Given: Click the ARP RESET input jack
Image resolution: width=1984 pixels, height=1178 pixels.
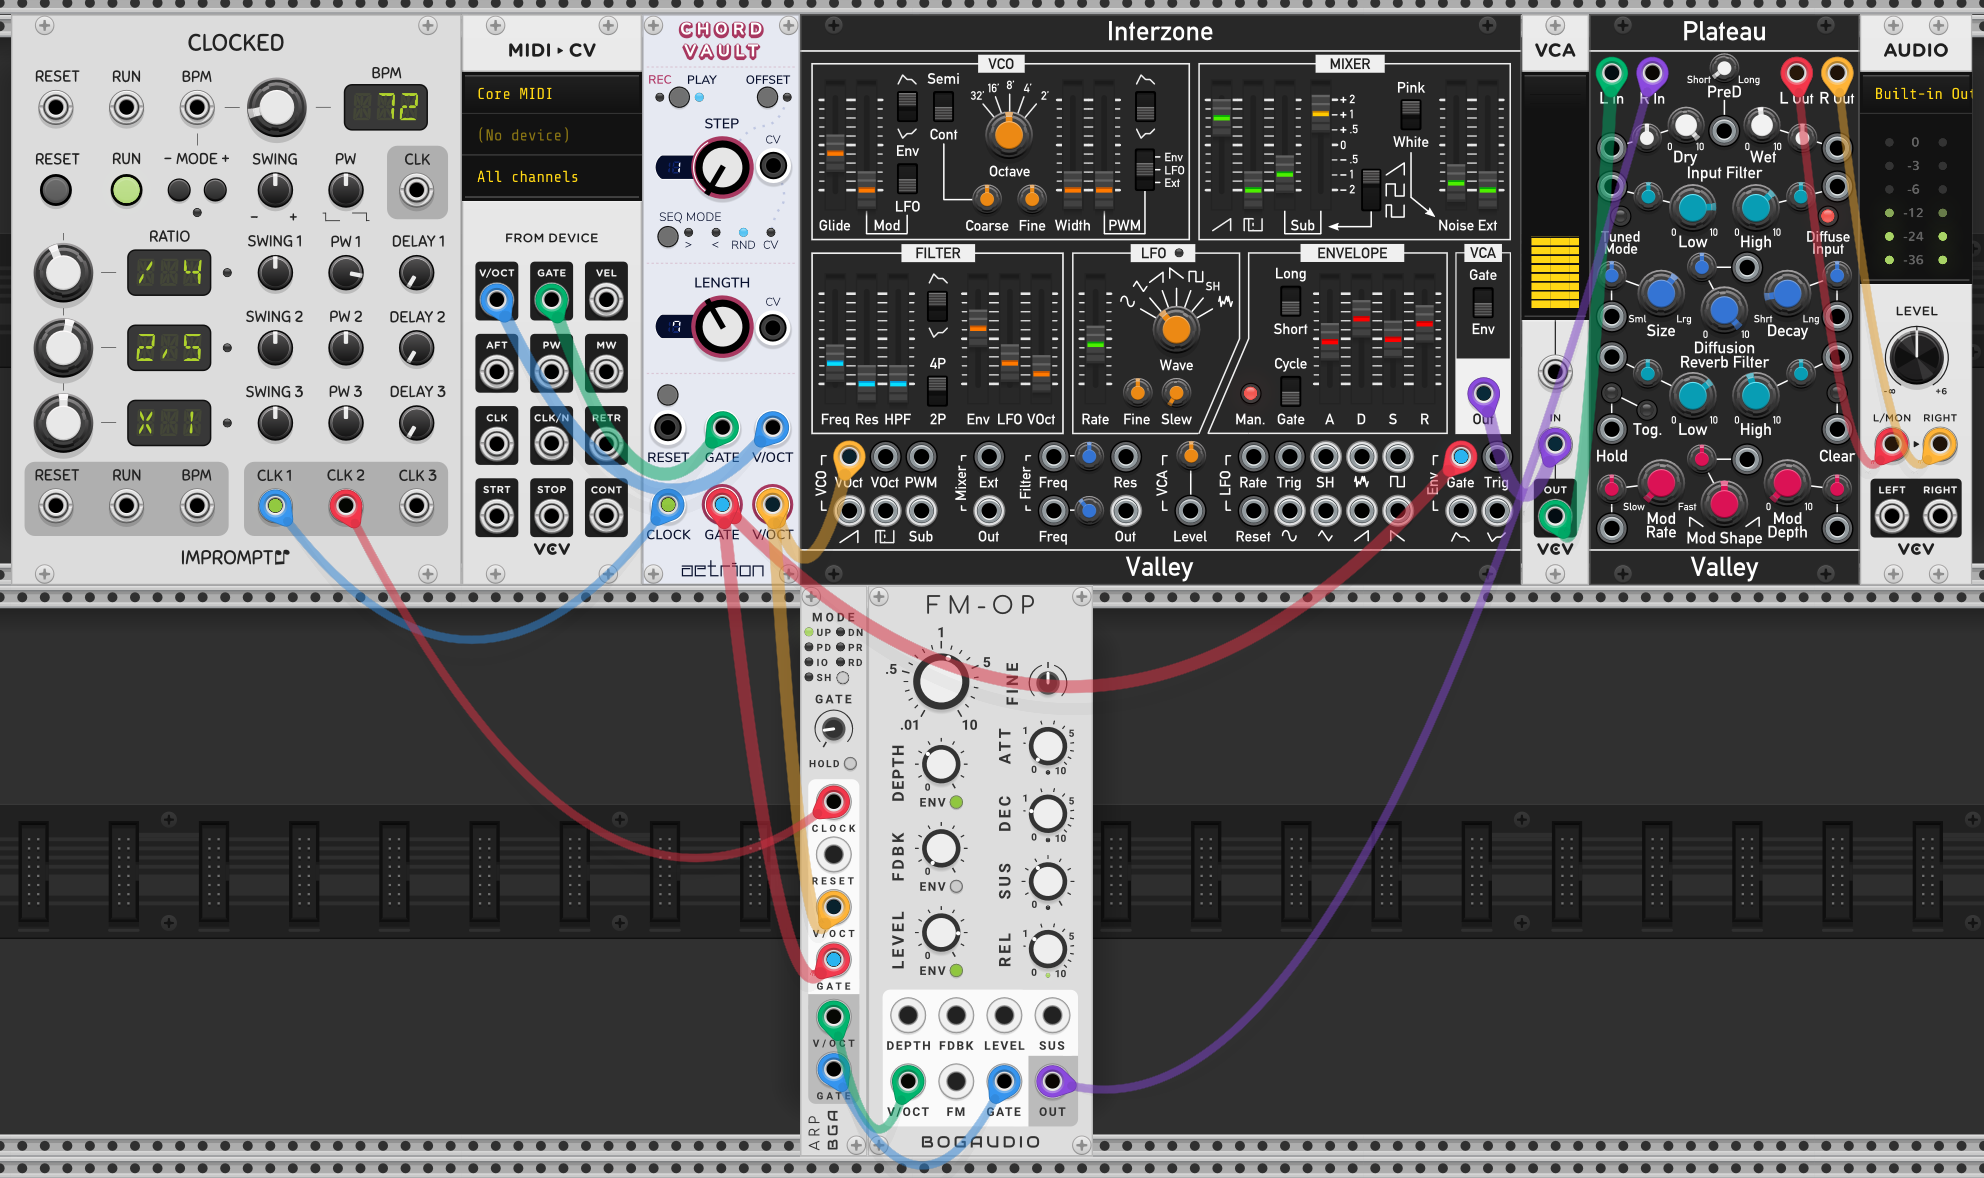Looking at the screenshot, I should pyautogui.click(x=833, y=855).
